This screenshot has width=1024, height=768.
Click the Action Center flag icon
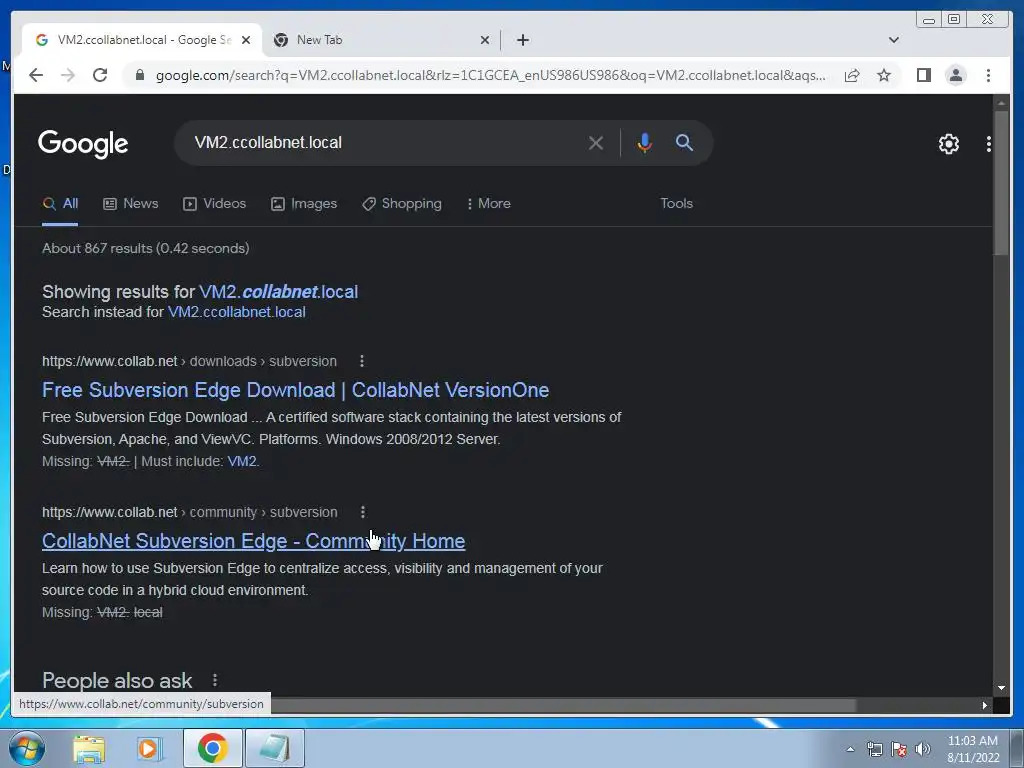(x=899, y=749)
